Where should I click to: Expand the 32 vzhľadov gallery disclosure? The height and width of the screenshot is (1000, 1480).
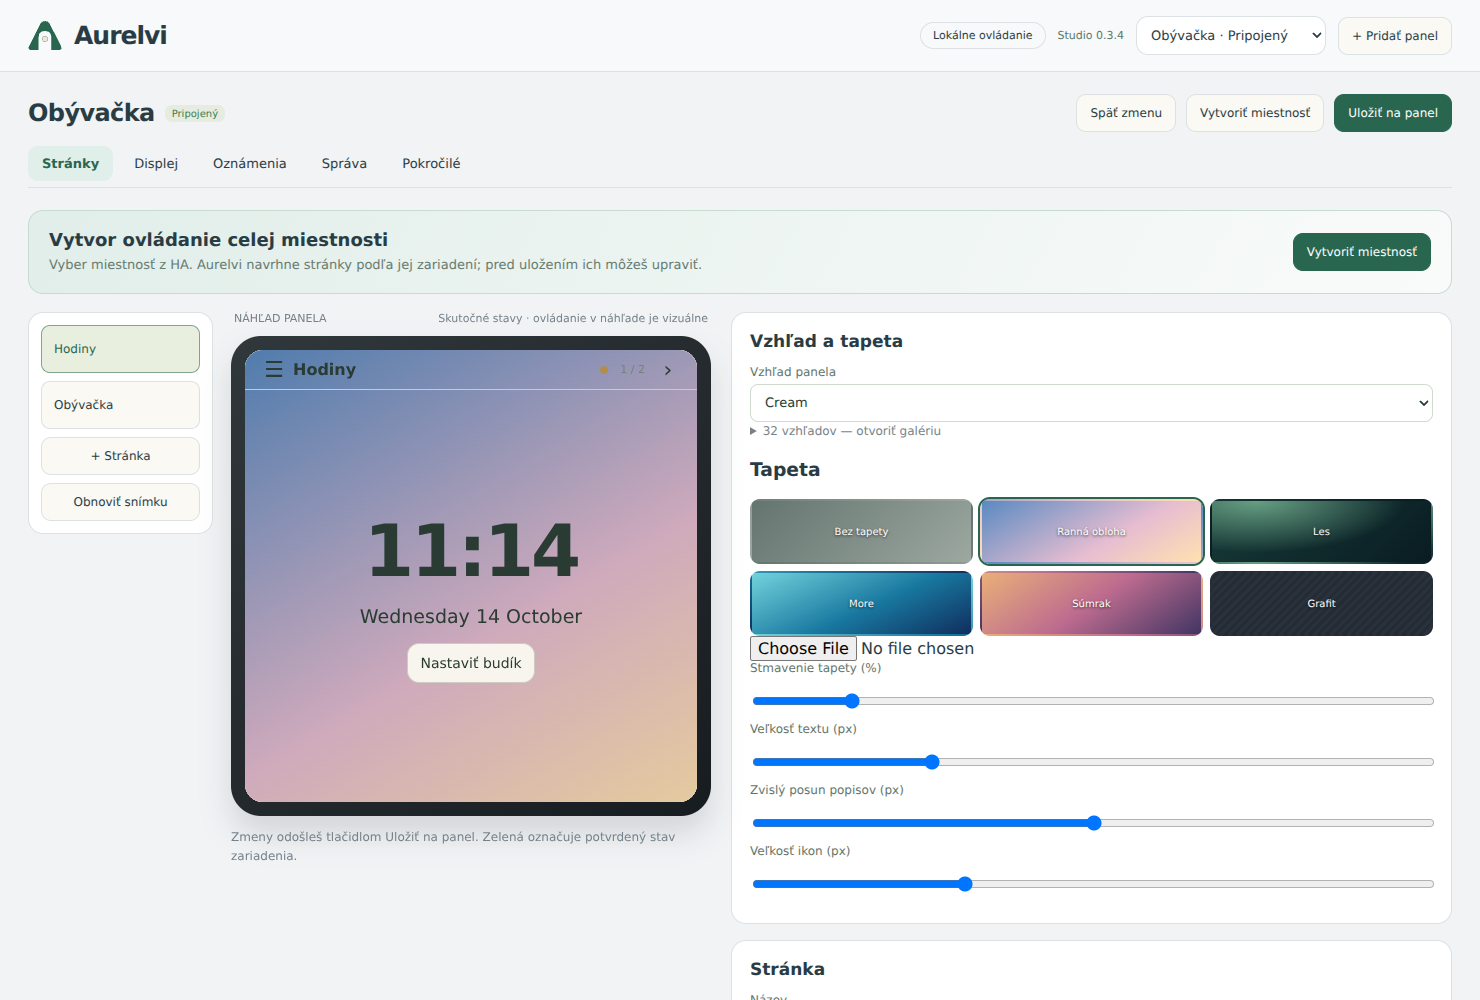click(x=846, y=431)
